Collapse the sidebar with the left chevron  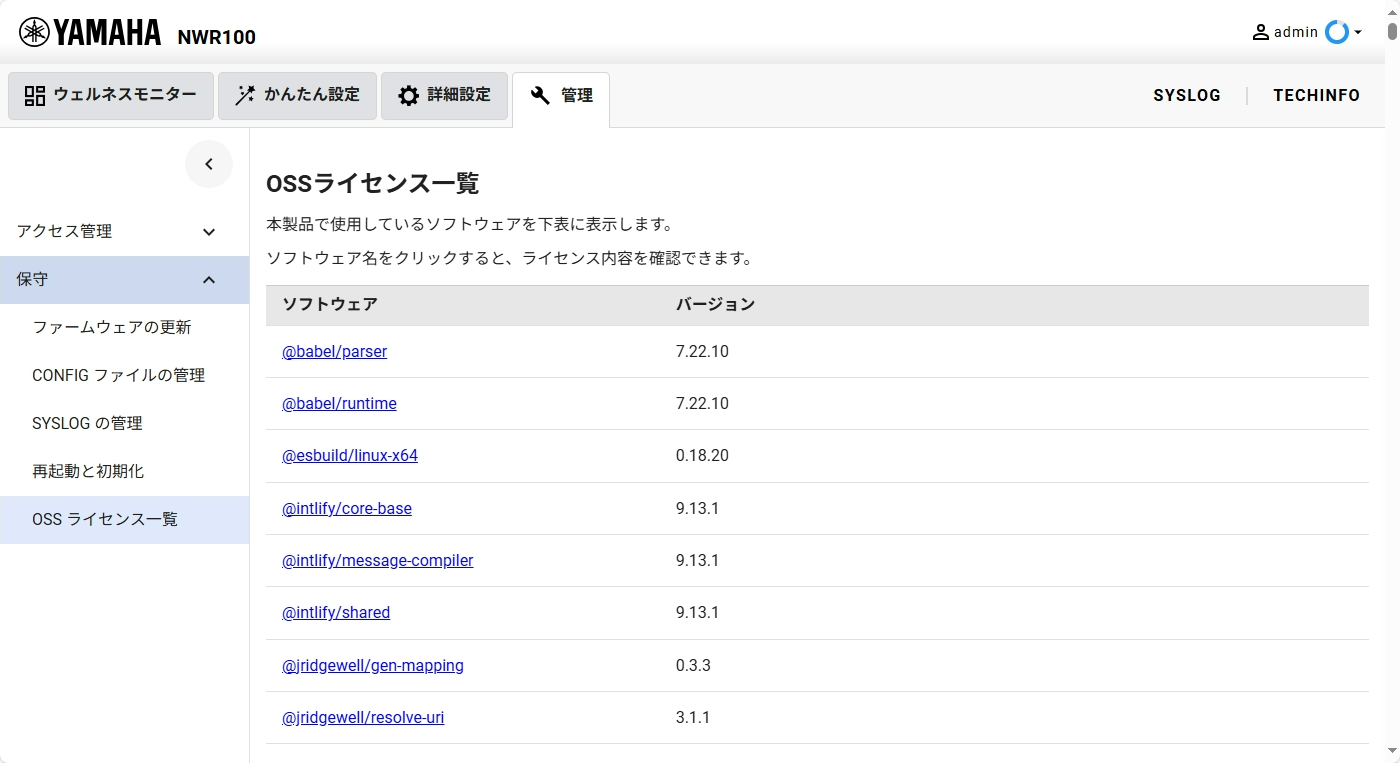coord(209,164)
